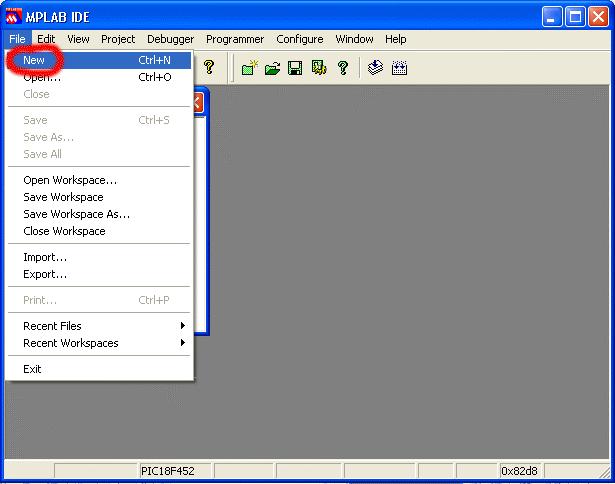Click the question mark icon beside Build Options

point(343,68)
